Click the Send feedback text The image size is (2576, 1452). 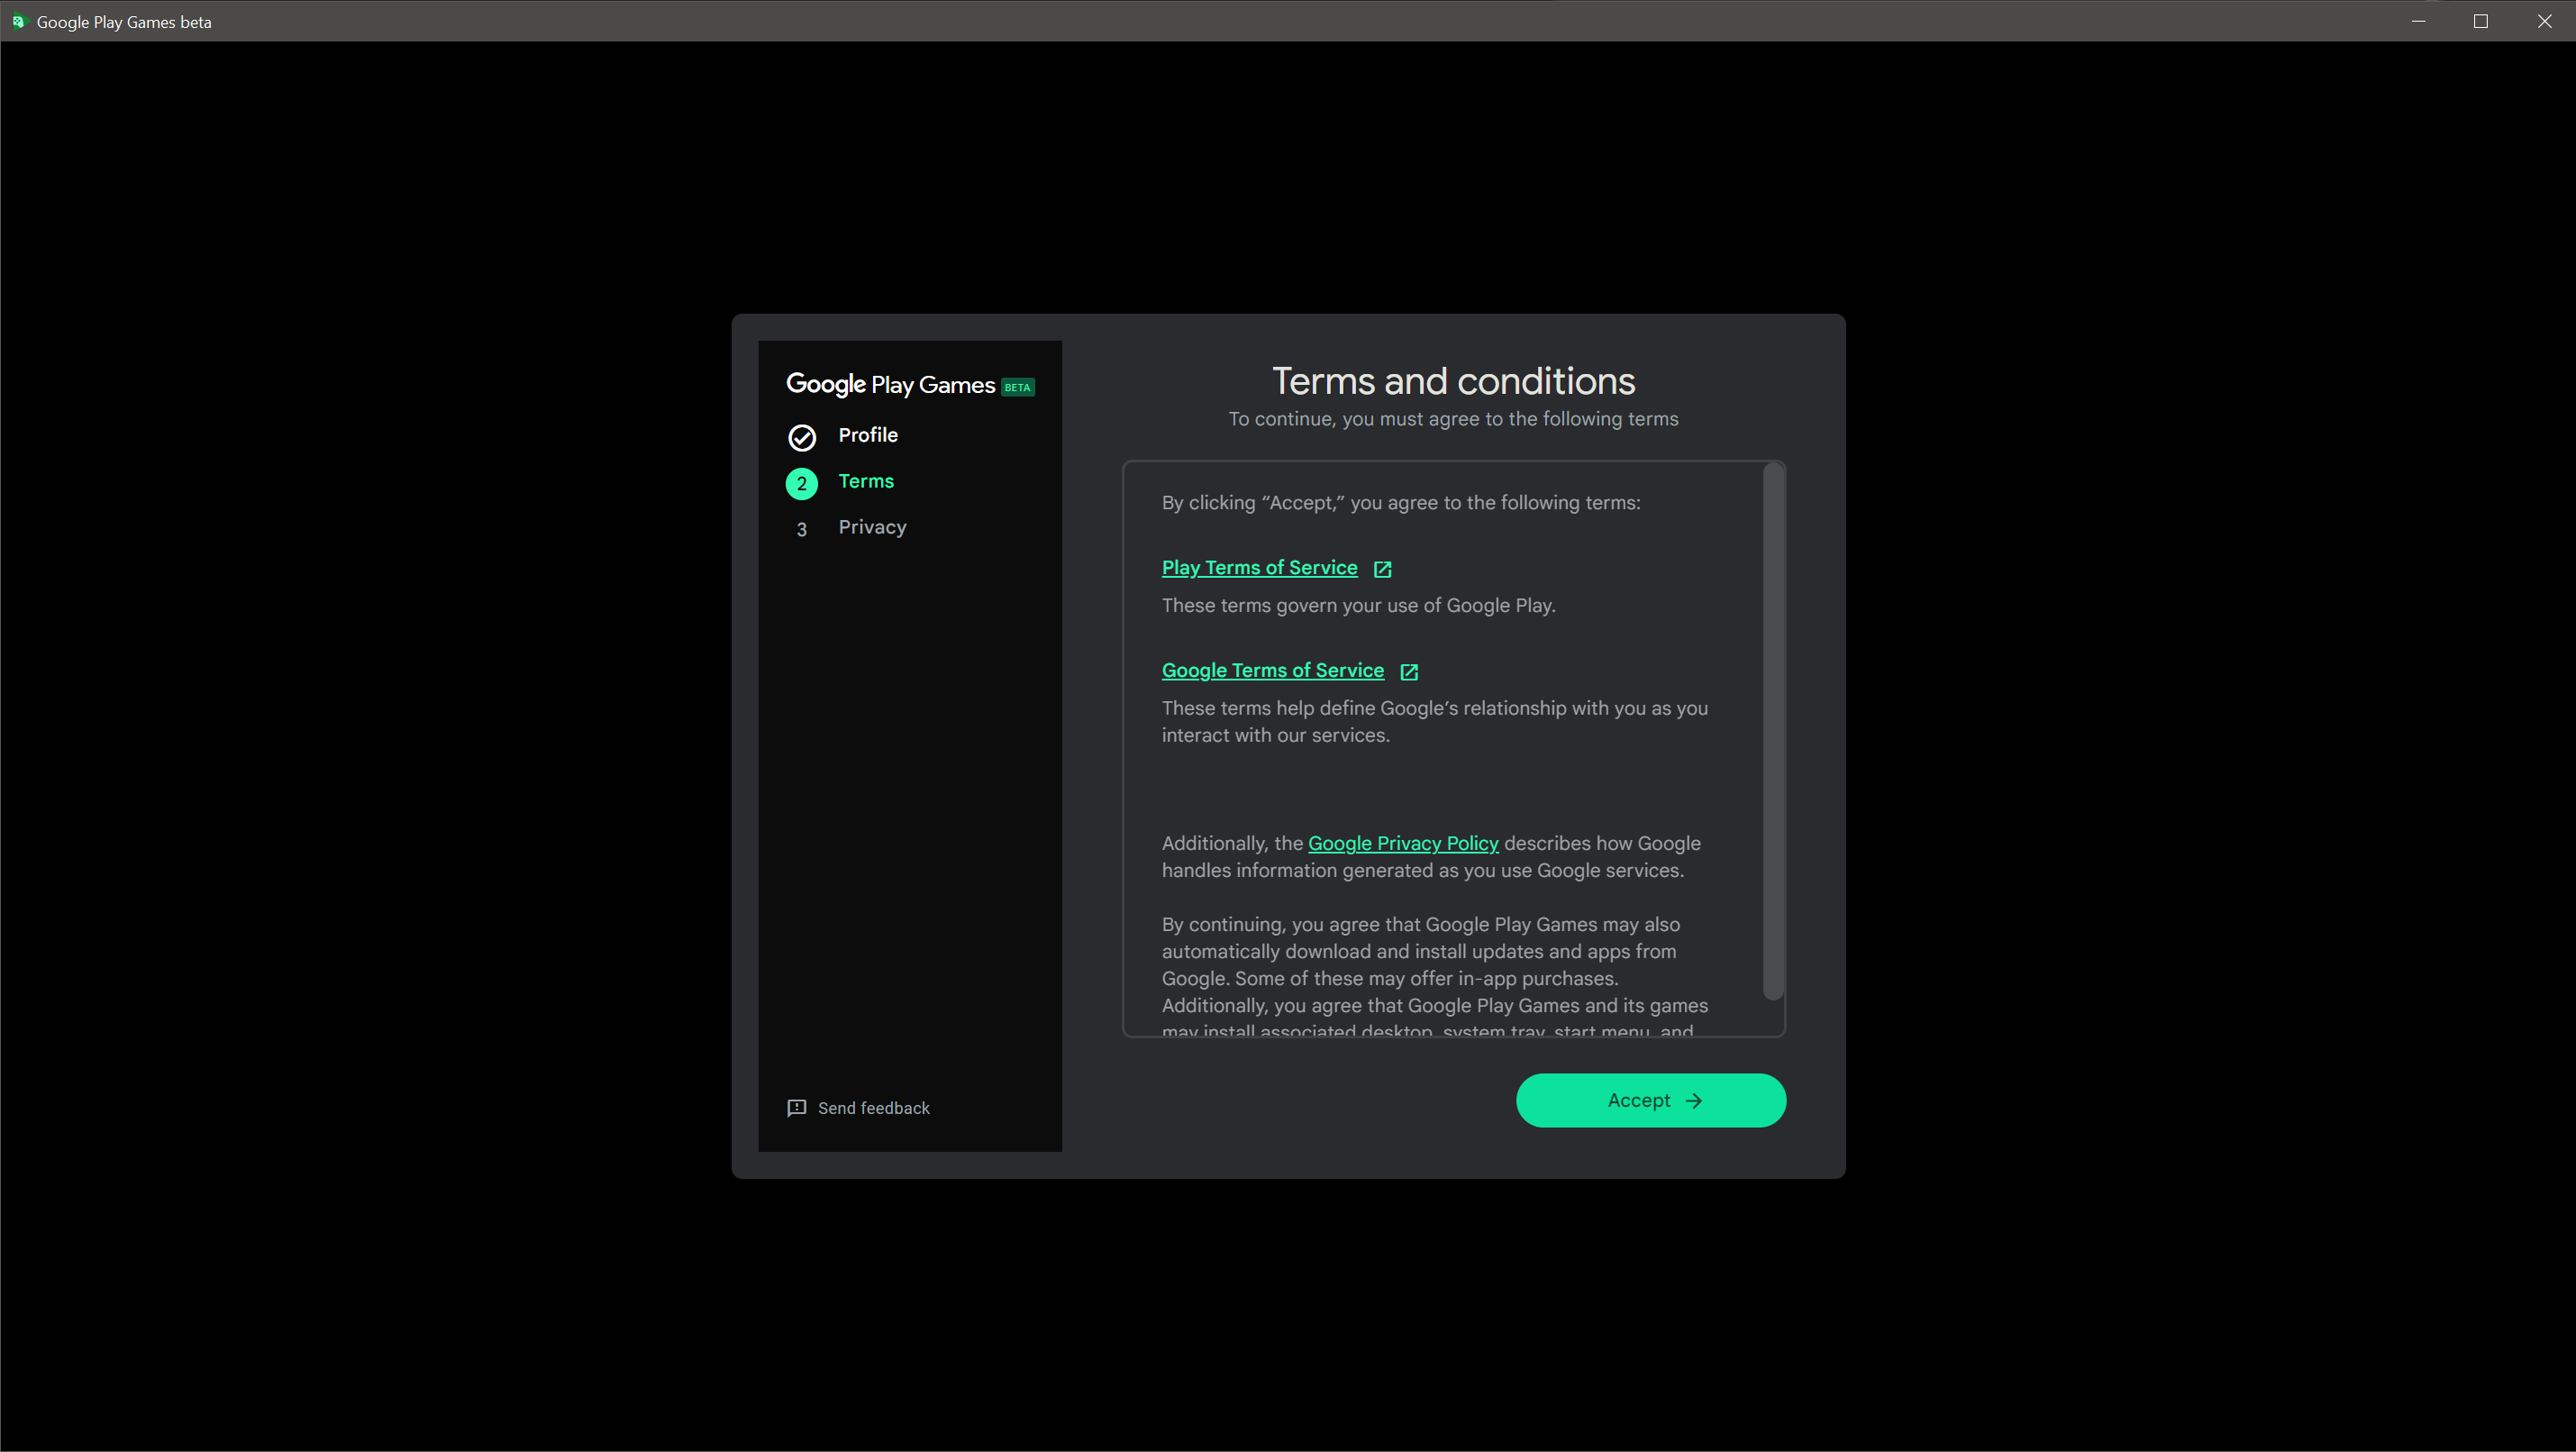point(873,1108)
